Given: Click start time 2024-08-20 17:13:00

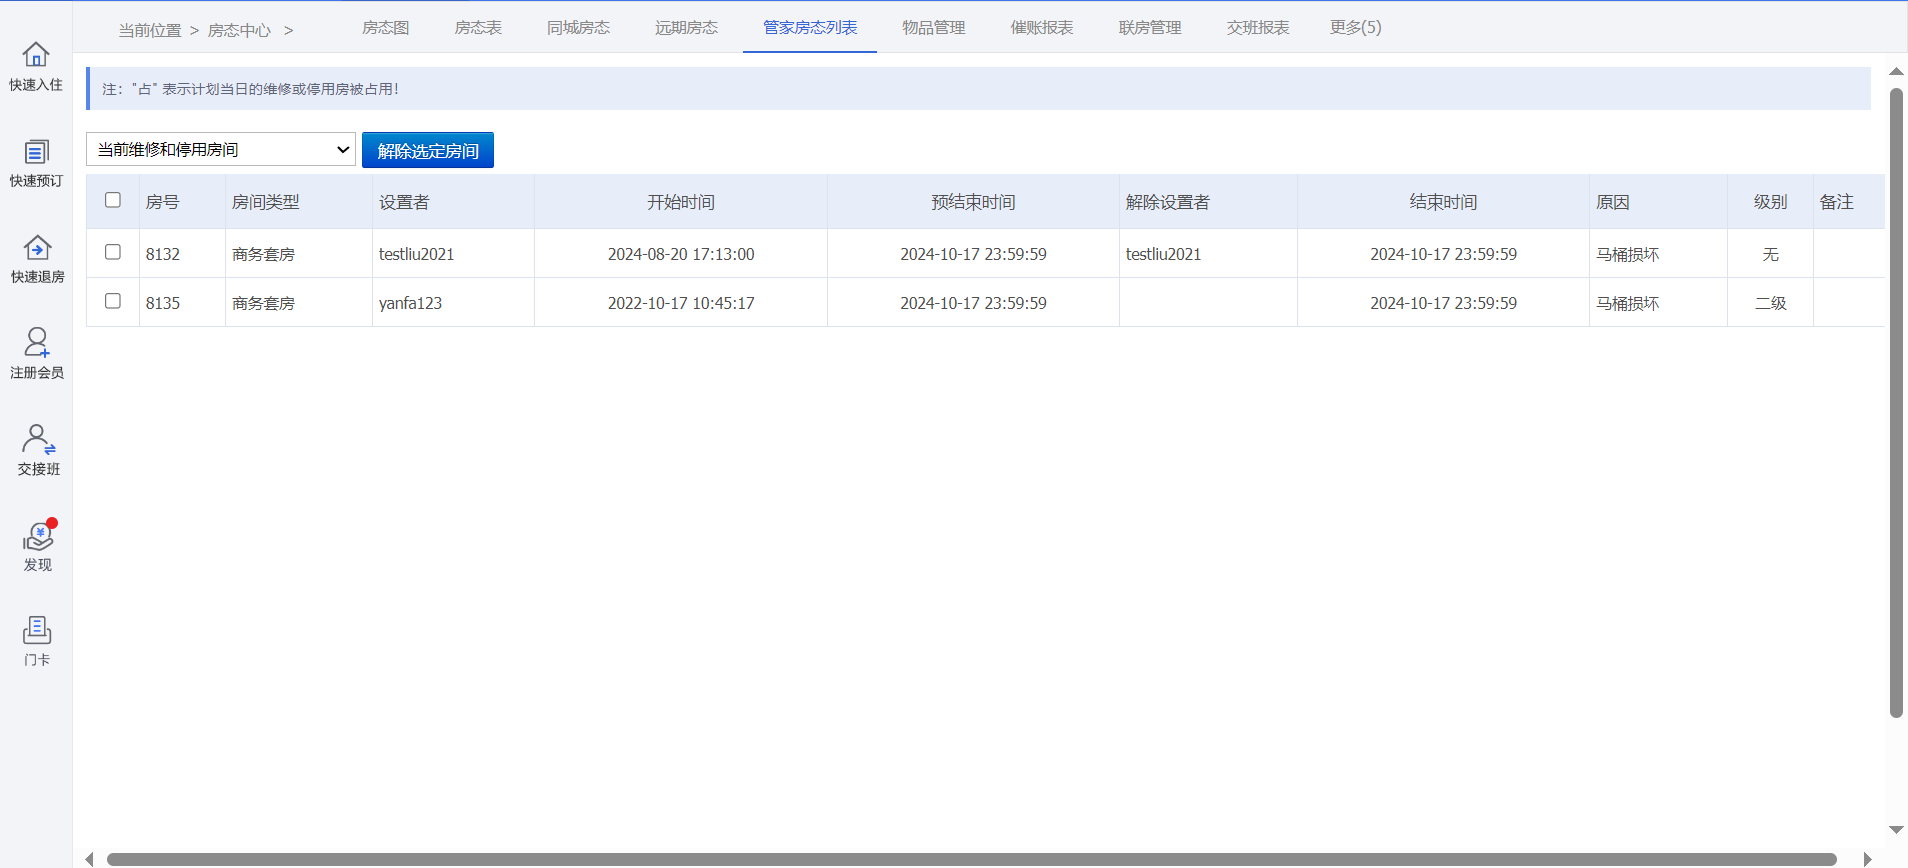Looking at the screenshot, I should [681, 254].
